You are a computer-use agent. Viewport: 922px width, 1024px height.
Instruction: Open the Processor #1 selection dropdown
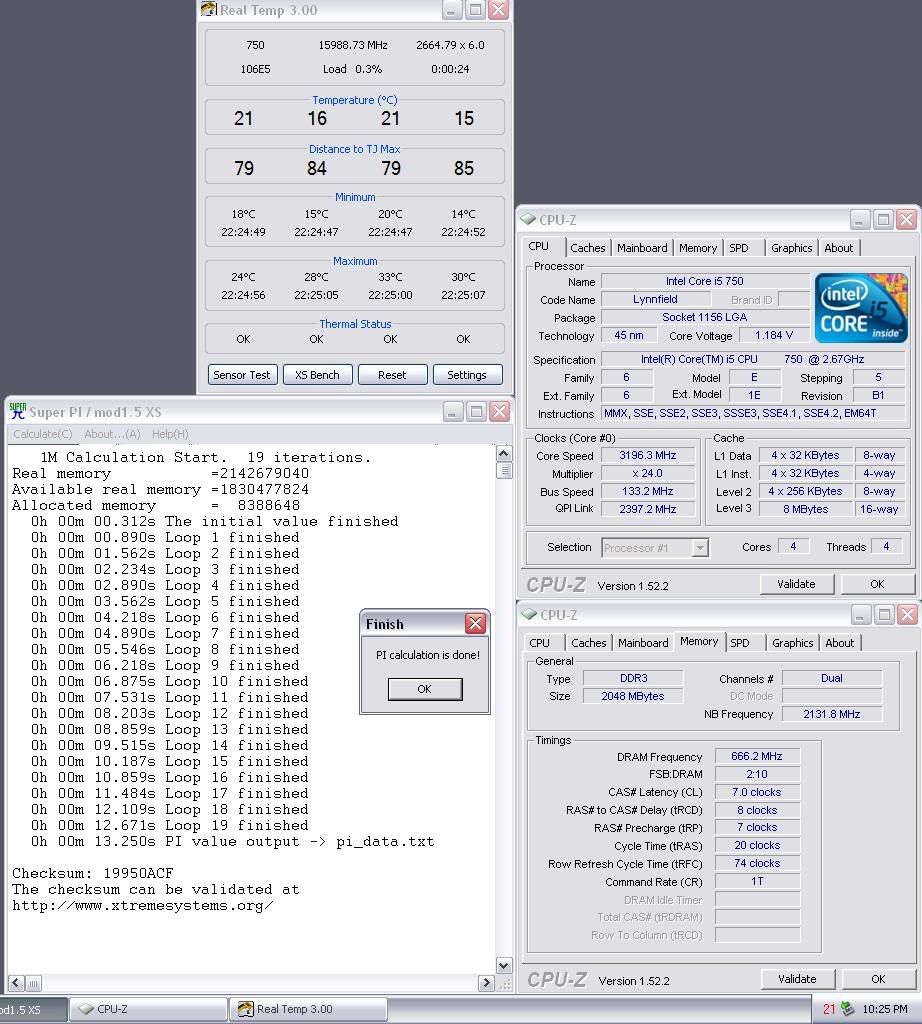coord(700,547)
